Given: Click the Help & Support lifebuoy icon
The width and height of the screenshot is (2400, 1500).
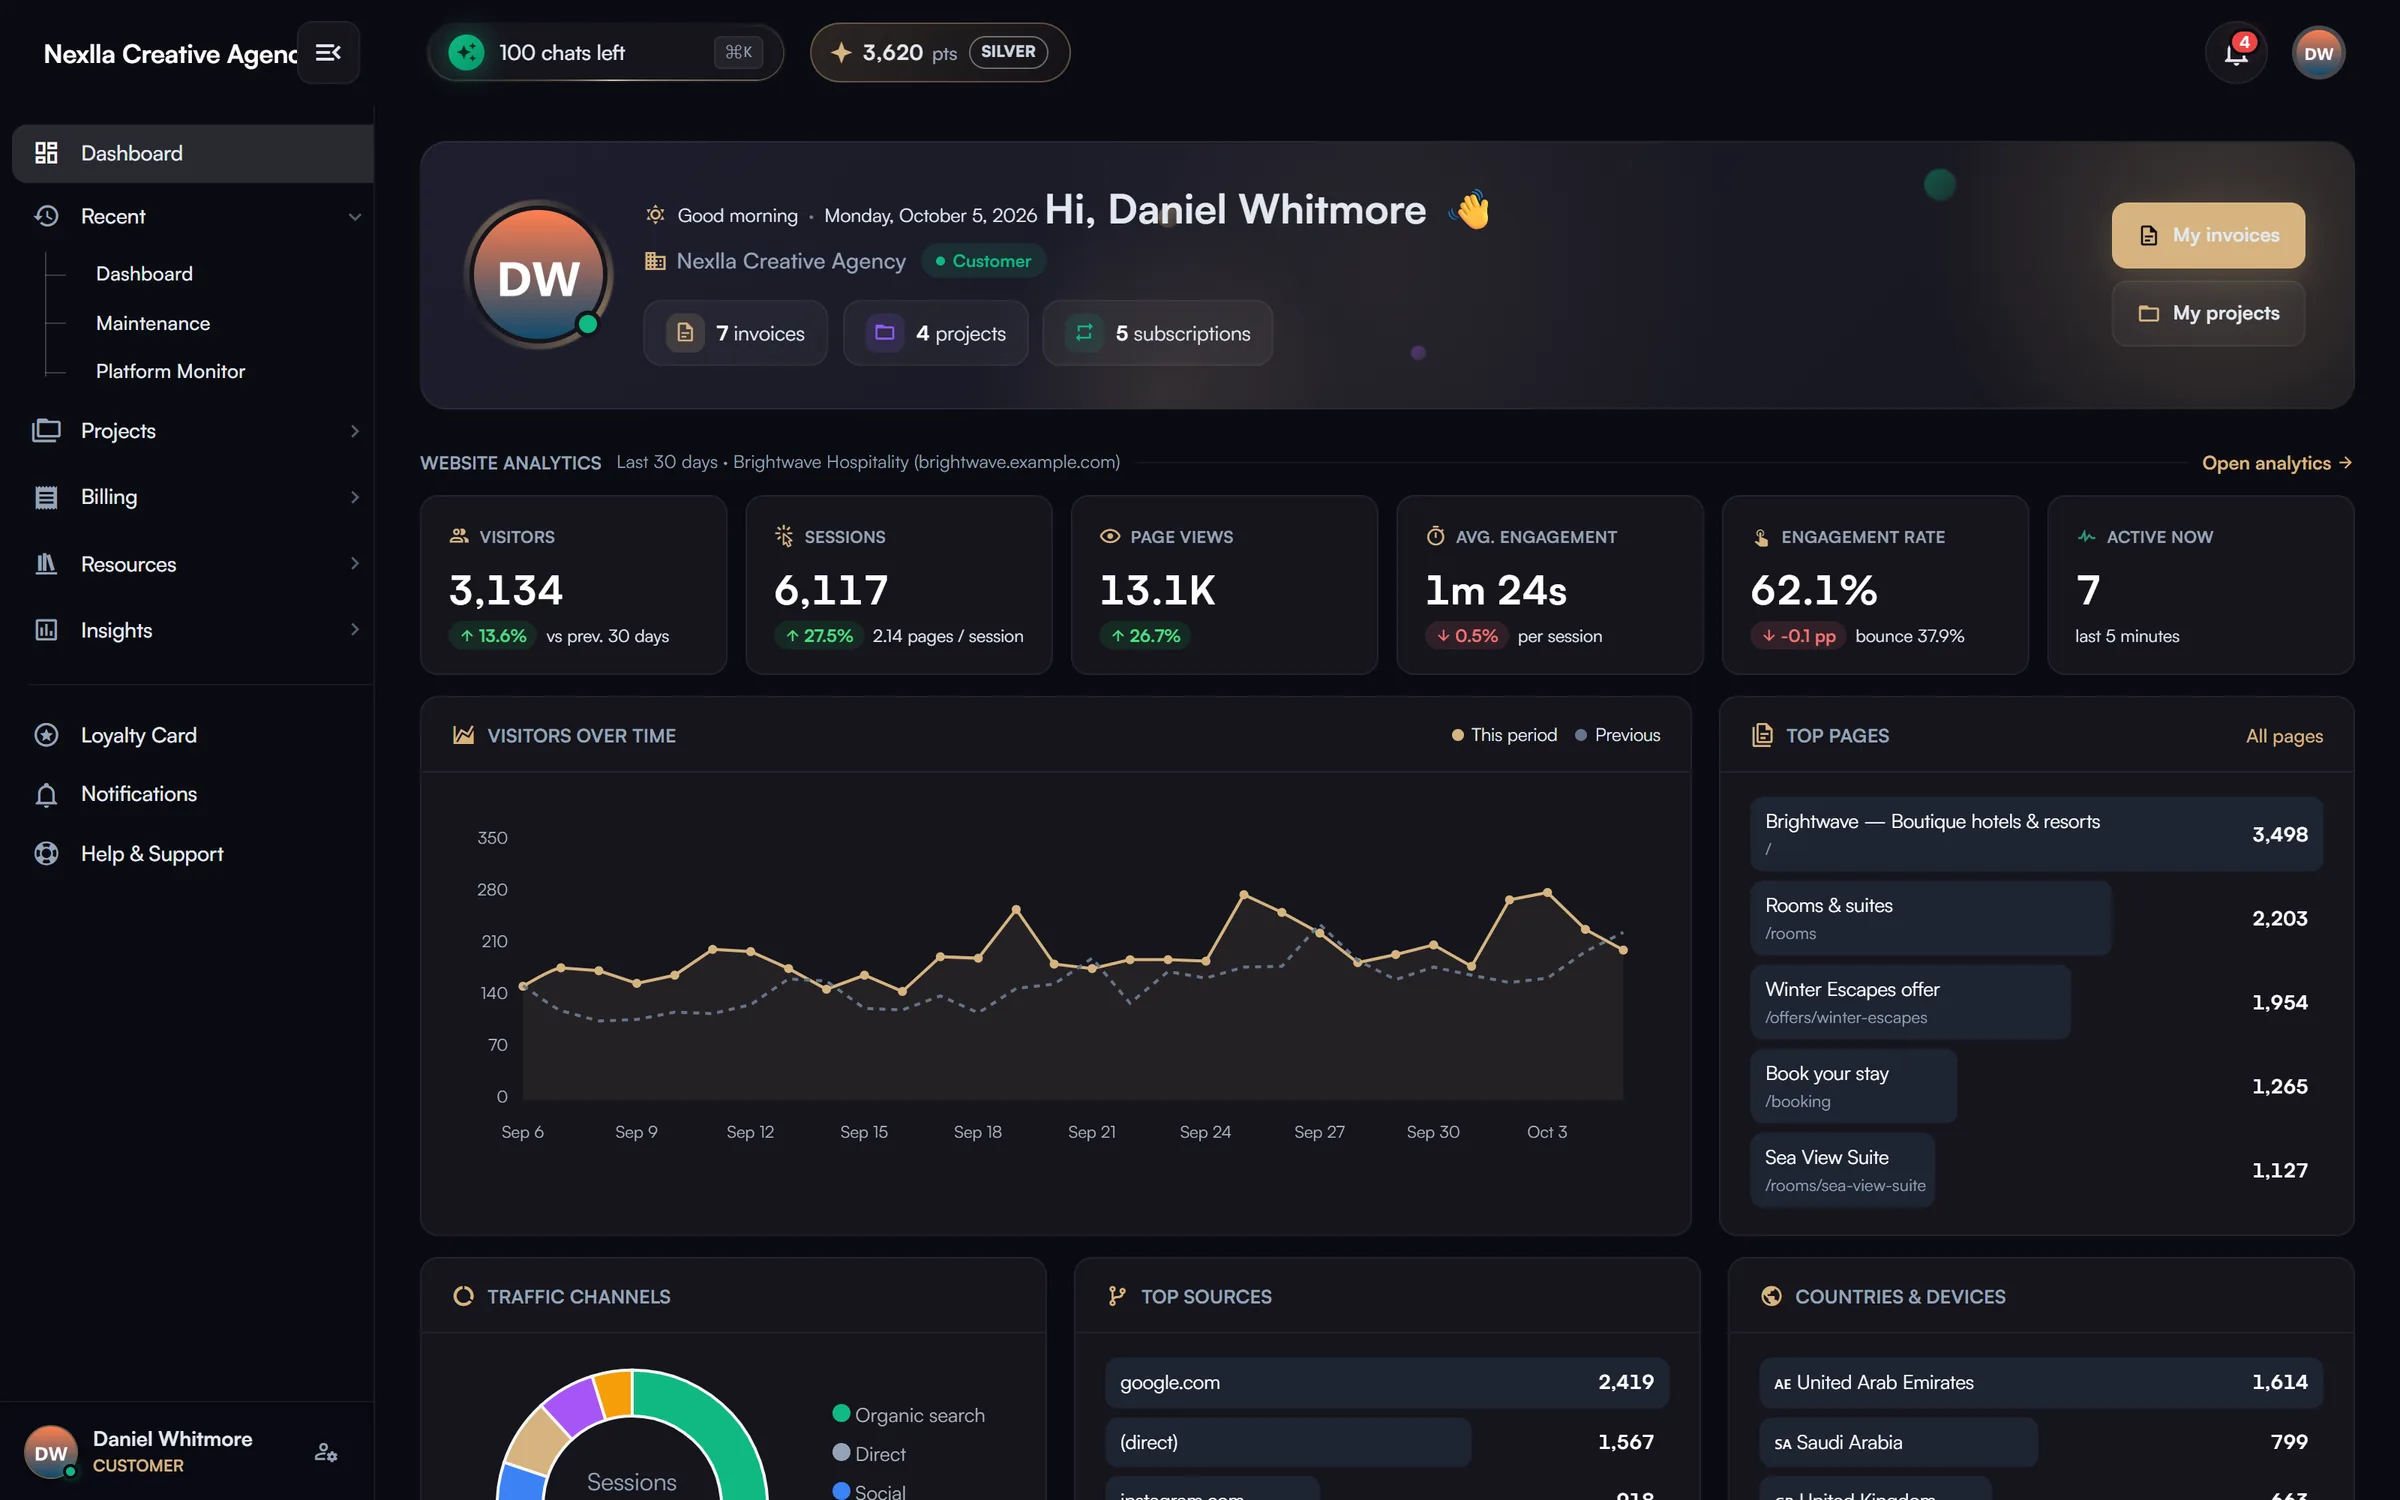Looking at the screenshot, I should click(46, 853).
